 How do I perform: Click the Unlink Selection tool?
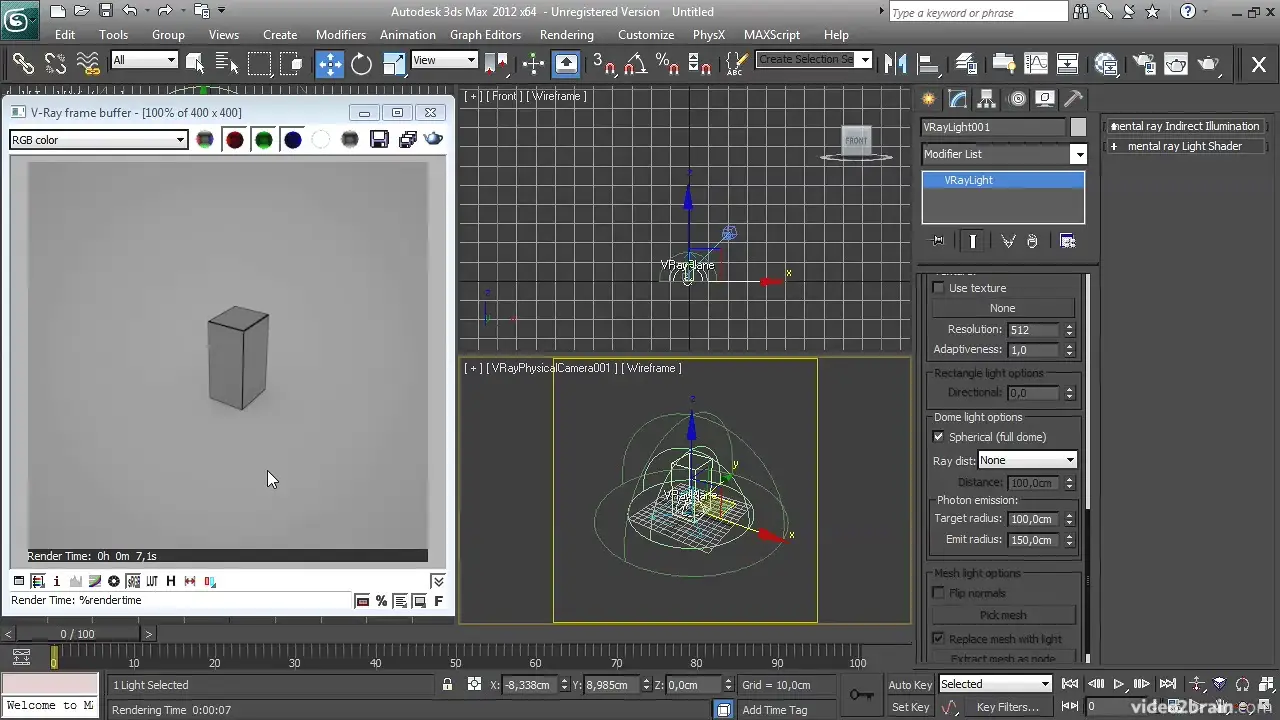pos(55,64)
